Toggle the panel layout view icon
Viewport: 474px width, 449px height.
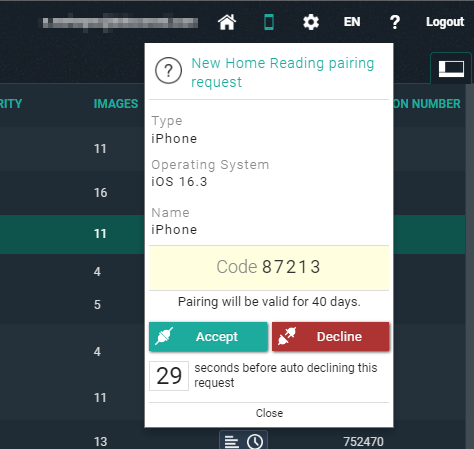(x=451, y=69)
